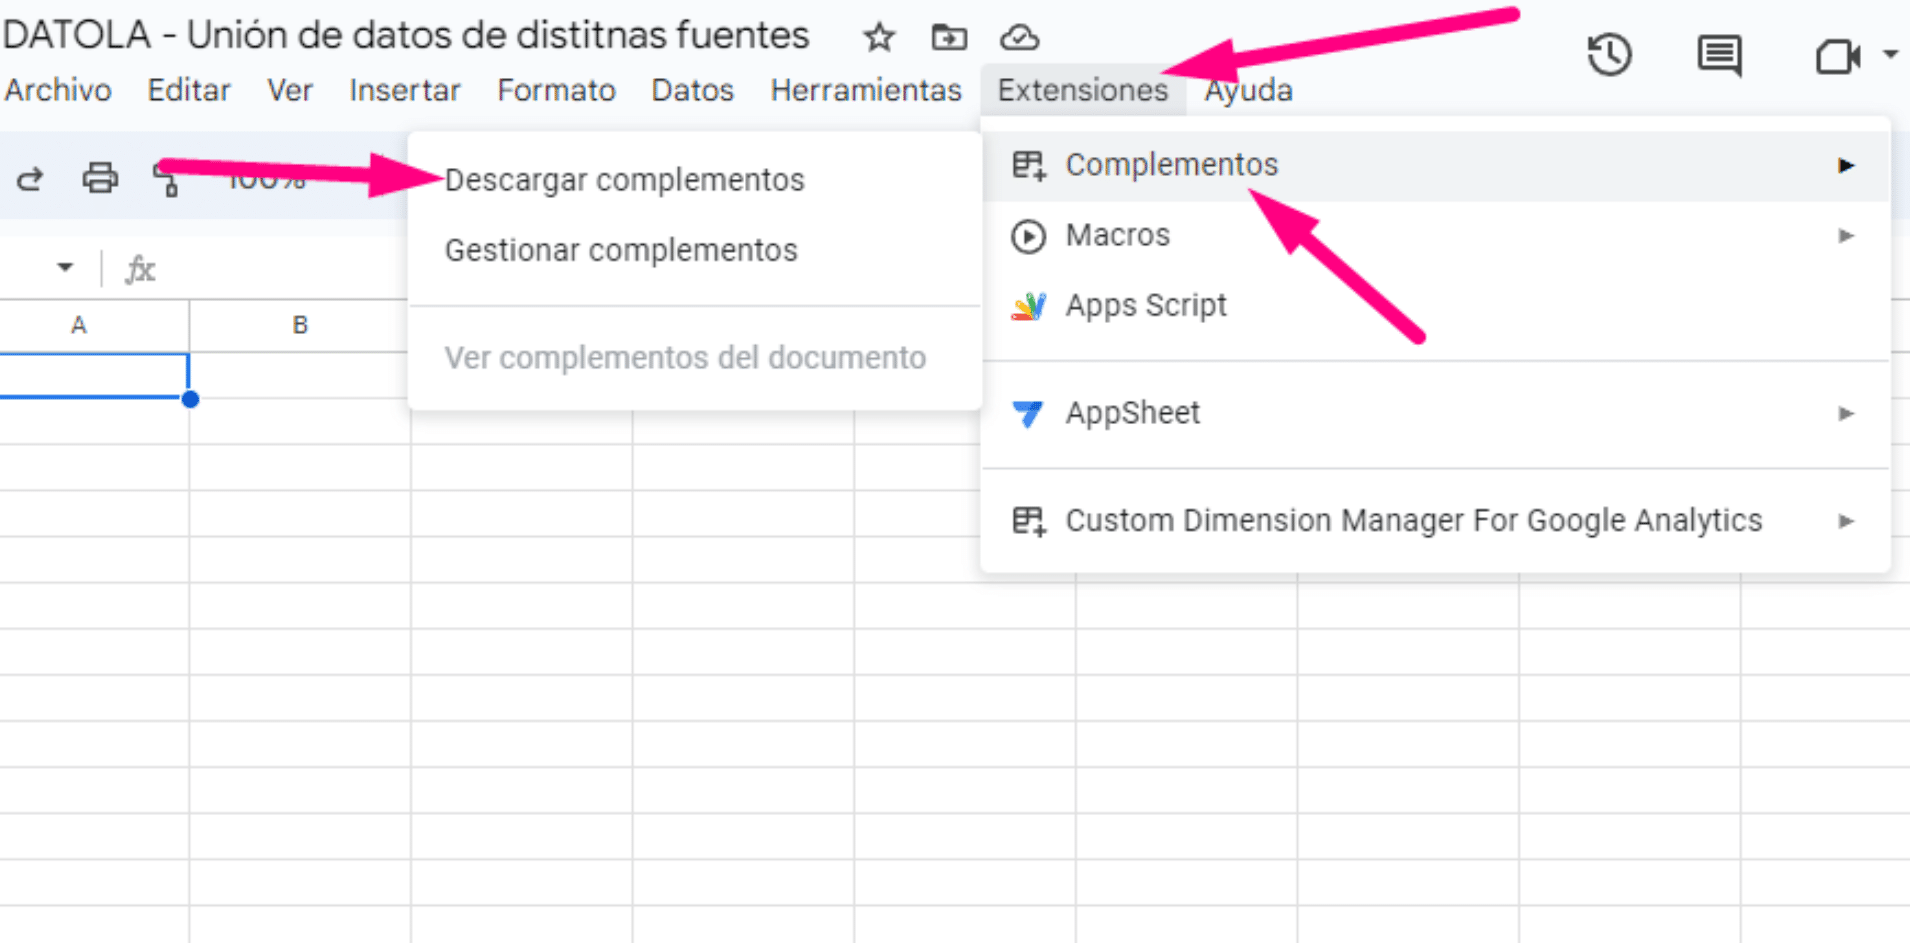Select the paint format tool
The width and height of the screenshot is (1910, 943).
(x=167, y=180)
